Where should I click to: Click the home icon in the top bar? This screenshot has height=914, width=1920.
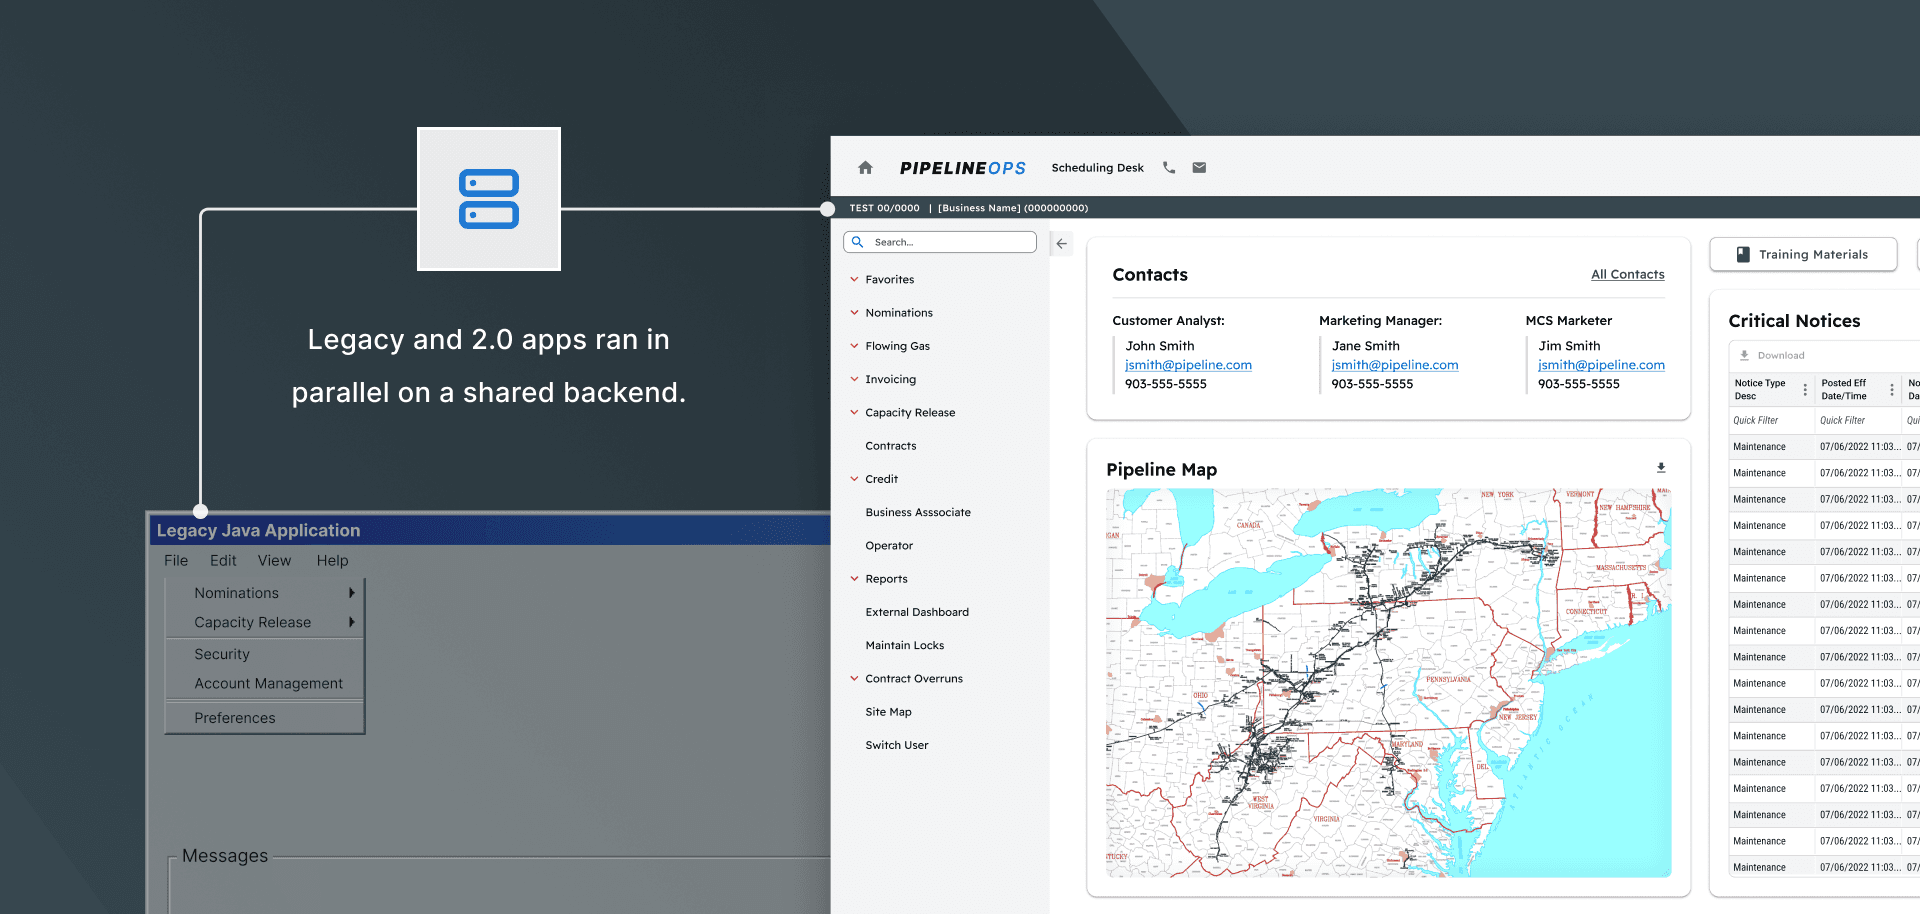coord(864,167)
